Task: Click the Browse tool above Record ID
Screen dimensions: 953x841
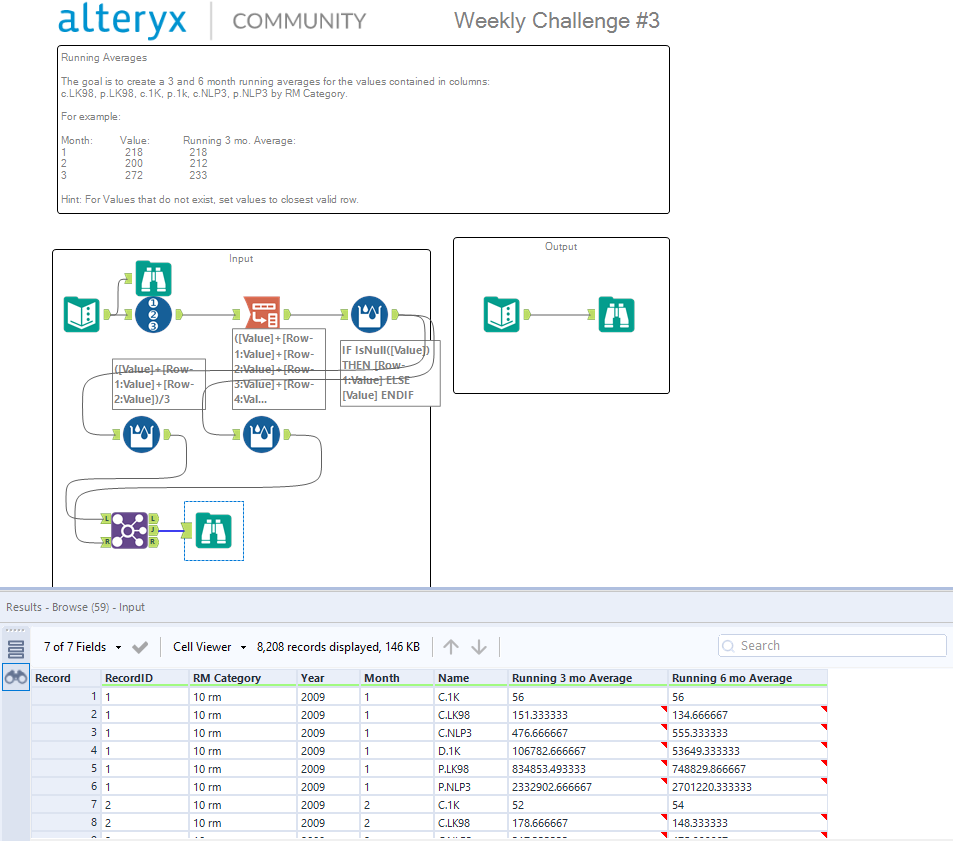Action: [x=153, y=278]
